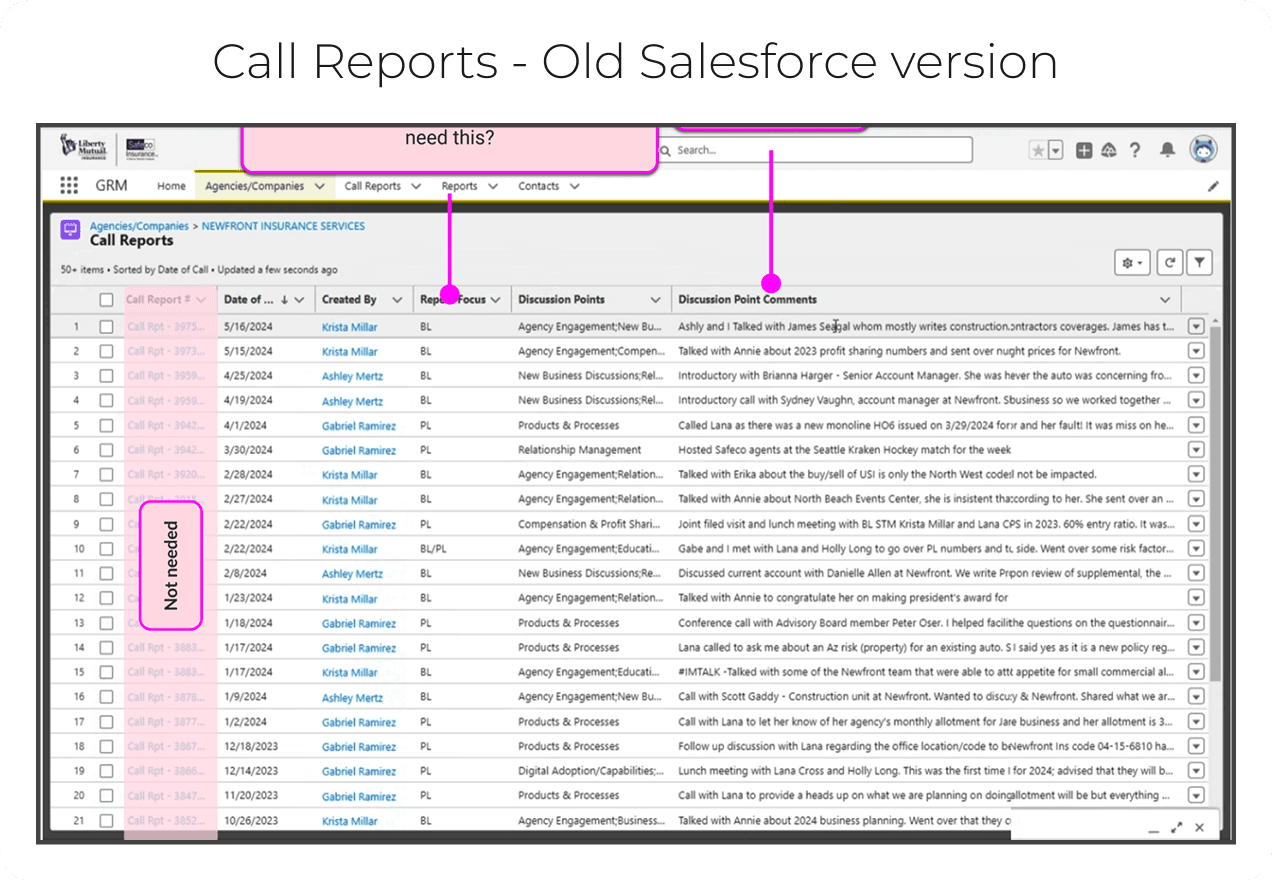The image size is (1272, 881).
Task: Open row actions for 3/30/2024 report
Action: [x=1196, y=450]
